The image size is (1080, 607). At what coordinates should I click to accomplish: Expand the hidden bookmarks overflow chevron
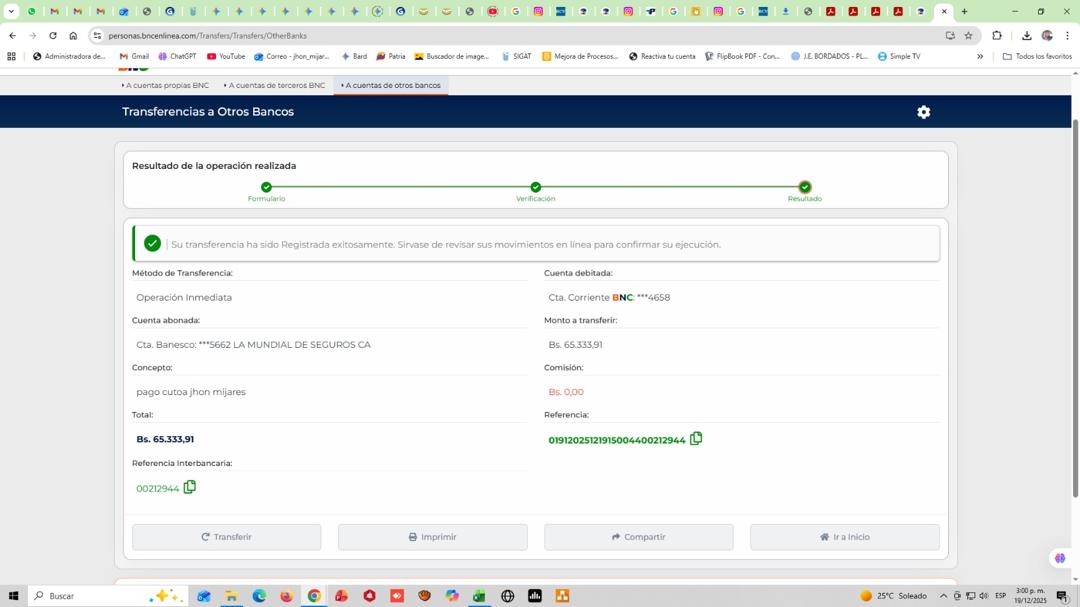980,56
